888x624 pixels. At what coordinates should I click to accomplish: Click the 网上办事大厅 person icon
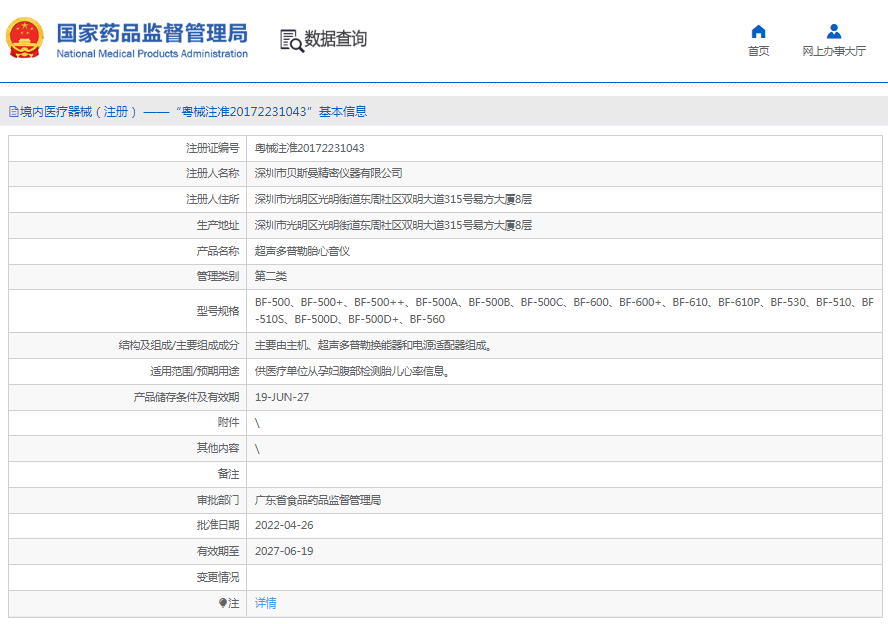[833, 31]
